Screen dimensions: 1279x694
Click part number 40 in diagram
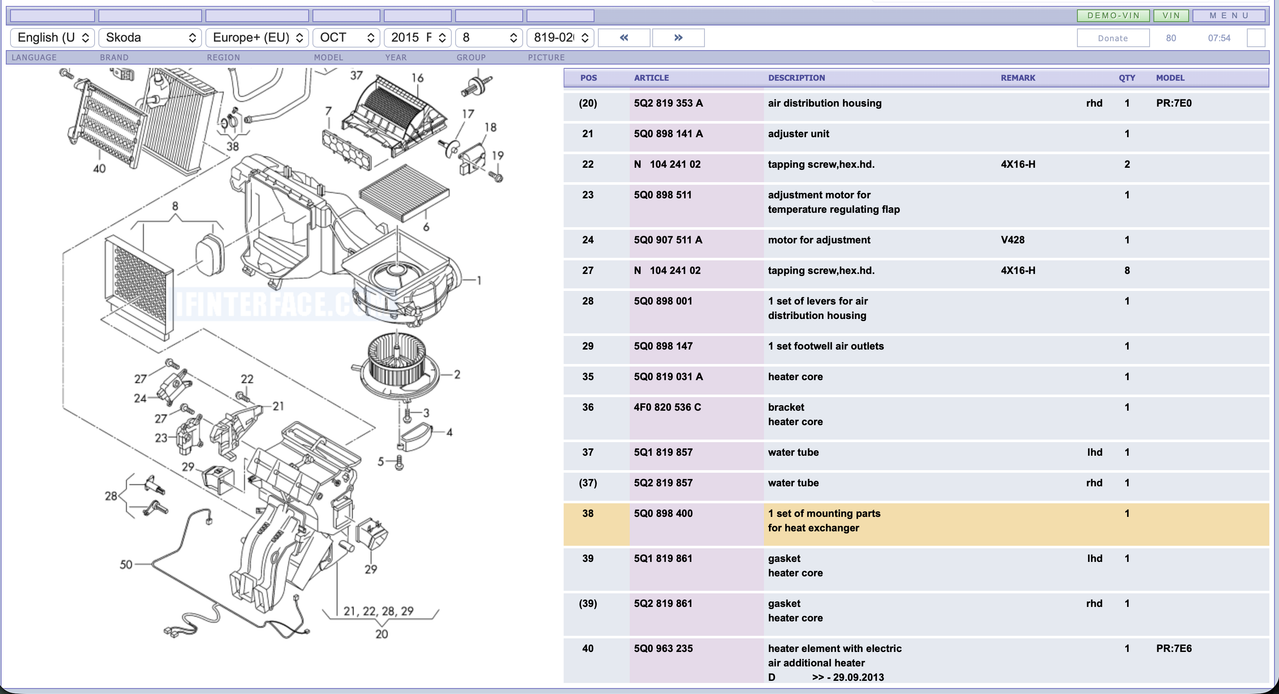(99, 168)
